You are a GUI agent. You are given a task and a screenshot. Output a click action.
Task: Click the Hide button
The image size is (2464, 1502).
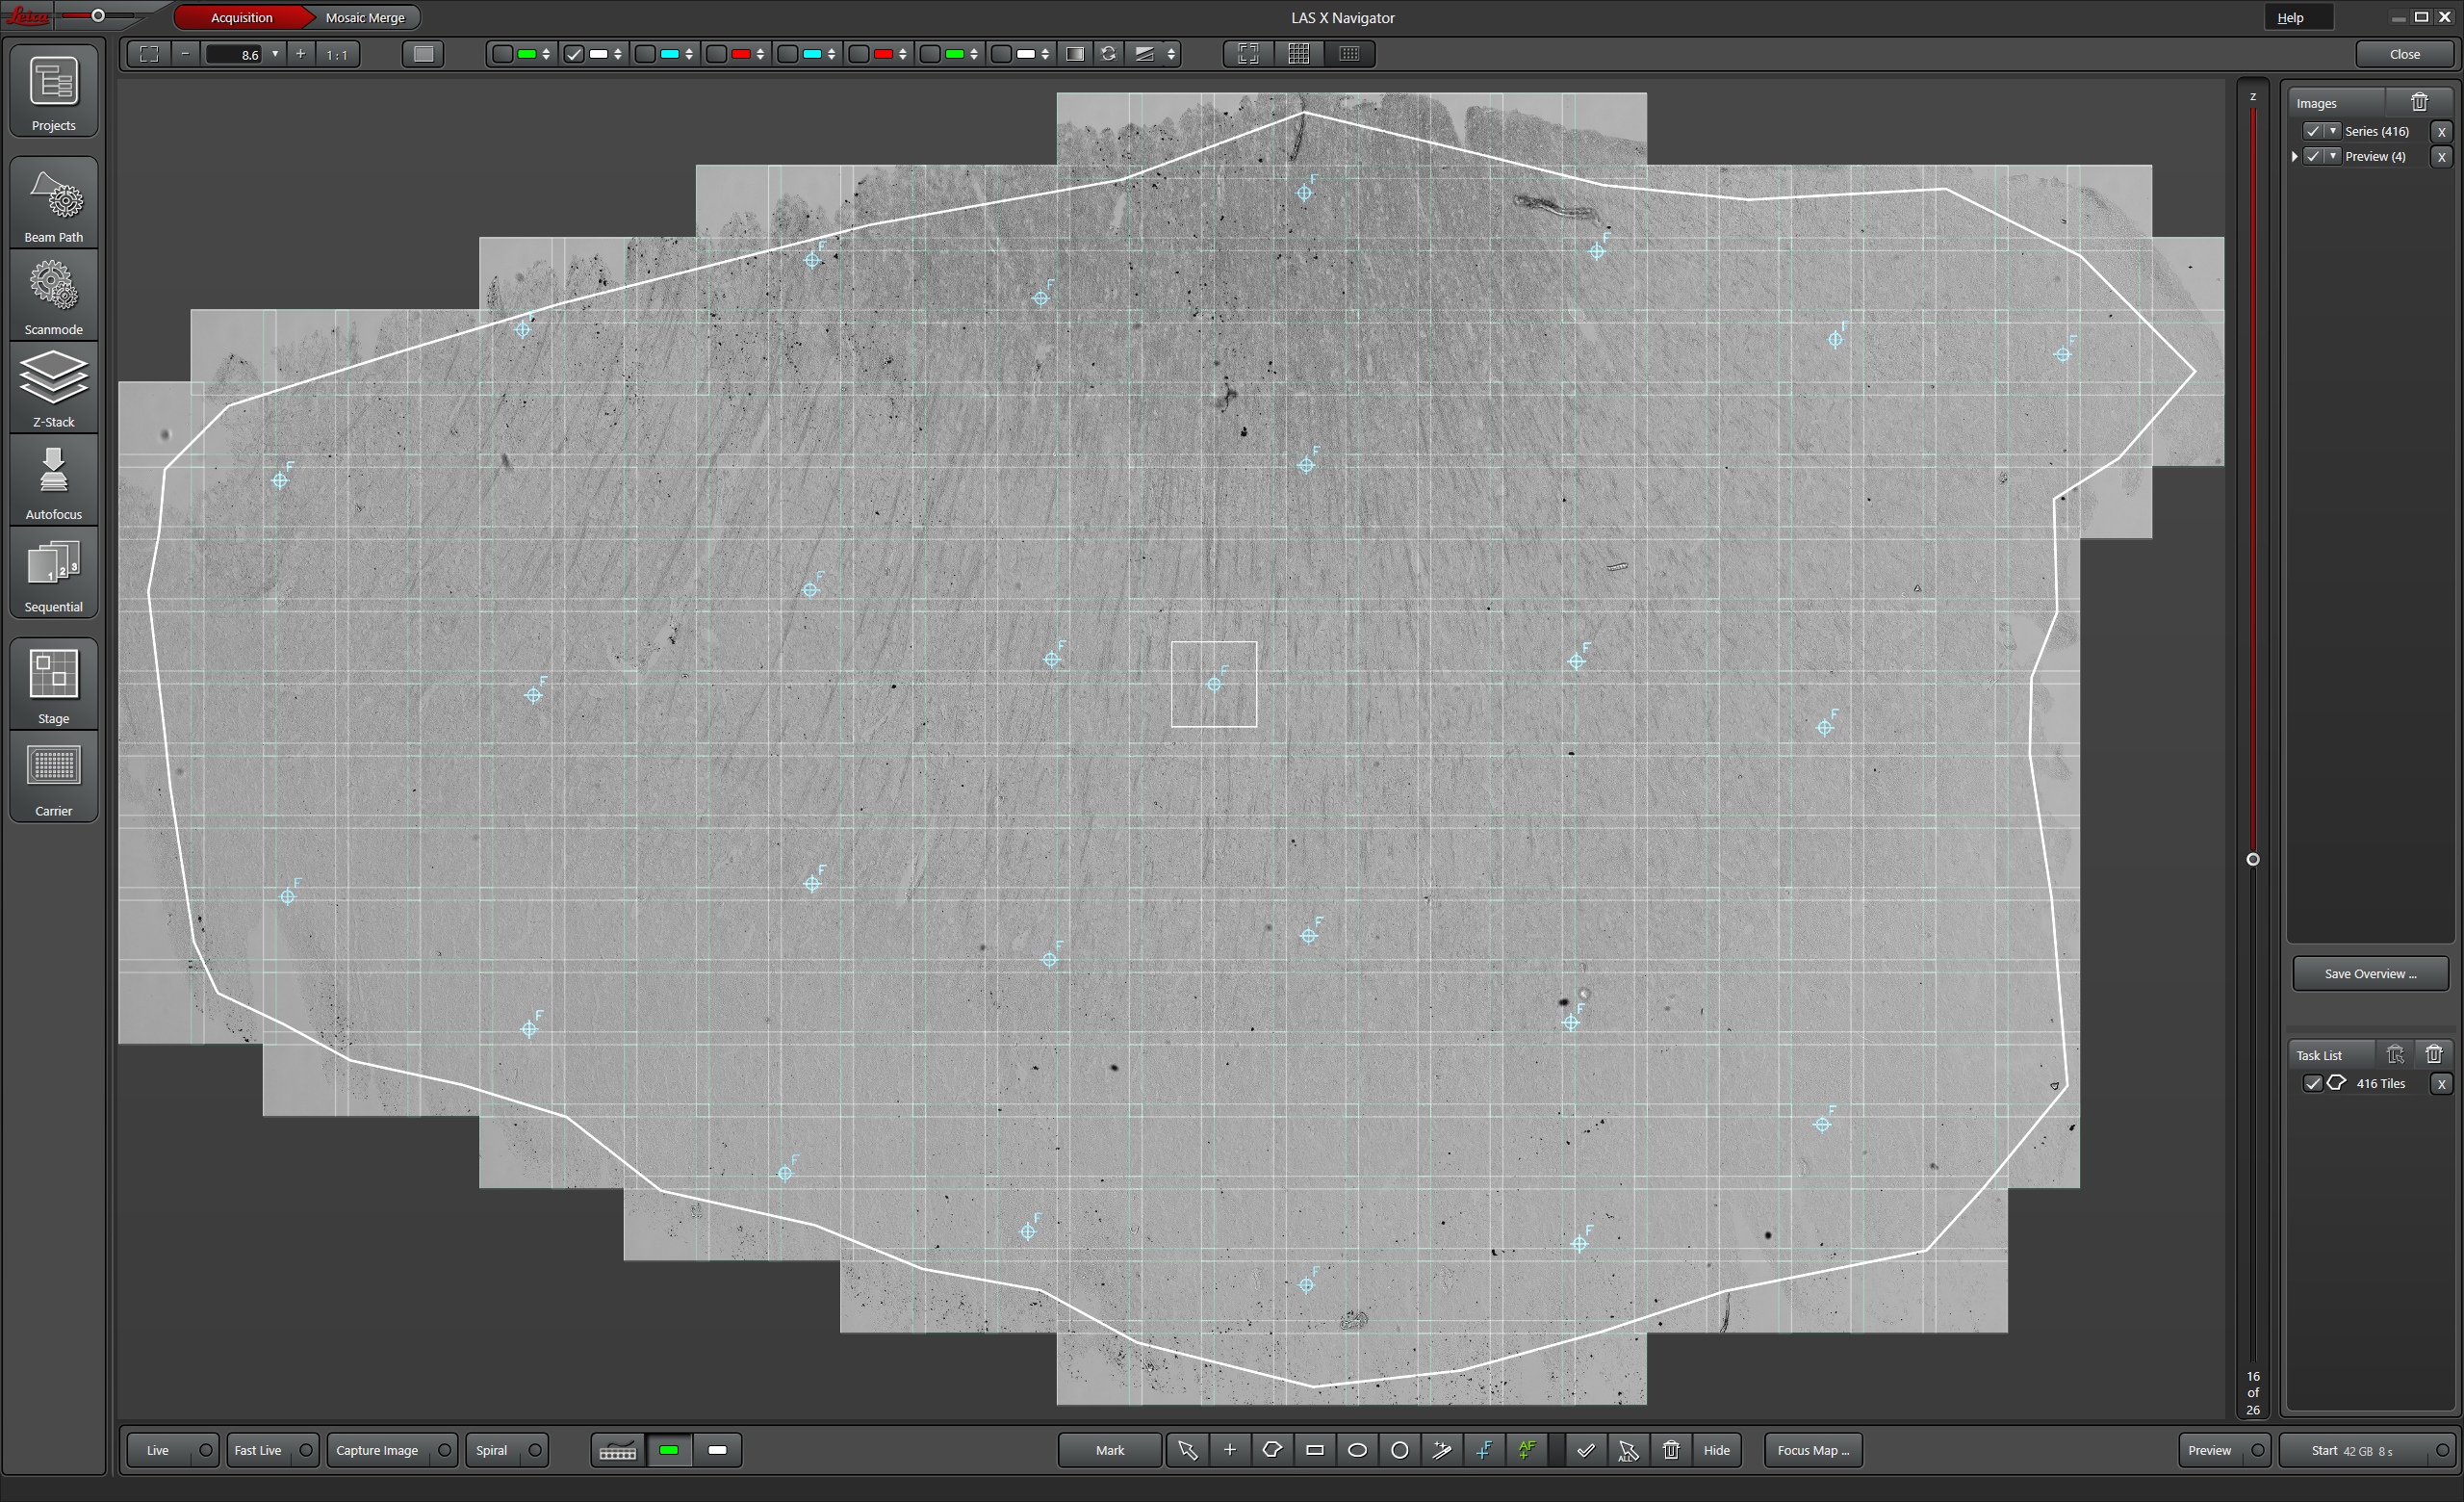1717,1450
